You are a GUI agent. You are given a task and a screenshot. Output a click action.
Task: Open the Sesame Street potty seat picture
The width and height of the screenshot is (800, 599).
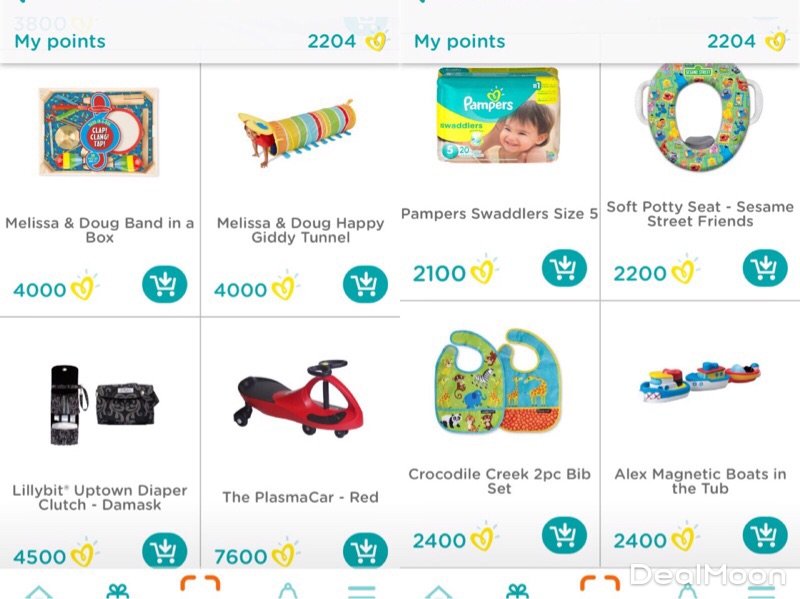[x=699, y=117]
